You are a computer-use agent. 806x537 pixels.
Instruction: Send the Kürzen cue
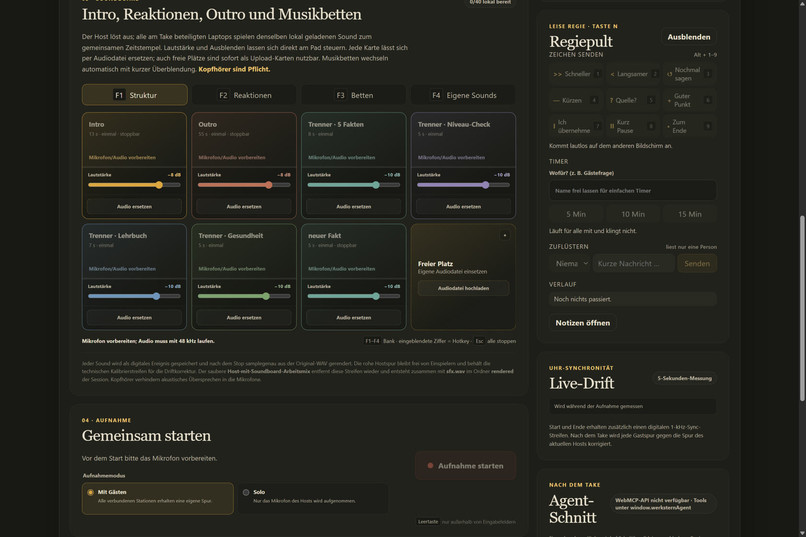point(576,100)
